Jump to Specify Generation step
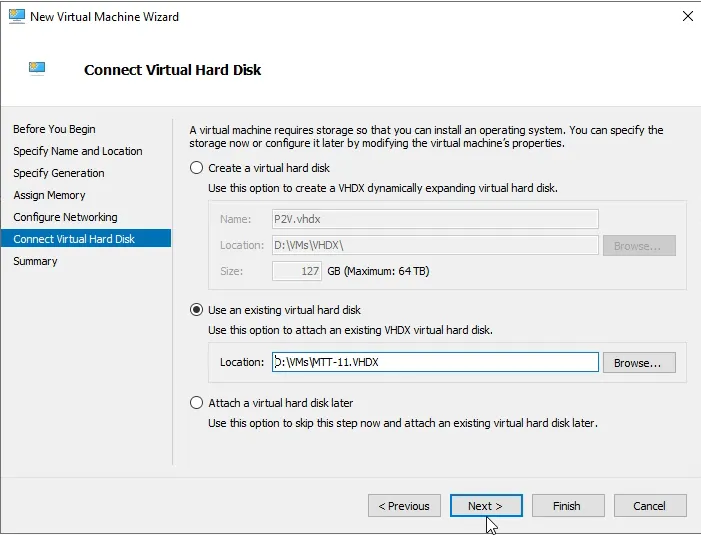701x535 pixels. (58, 173)
